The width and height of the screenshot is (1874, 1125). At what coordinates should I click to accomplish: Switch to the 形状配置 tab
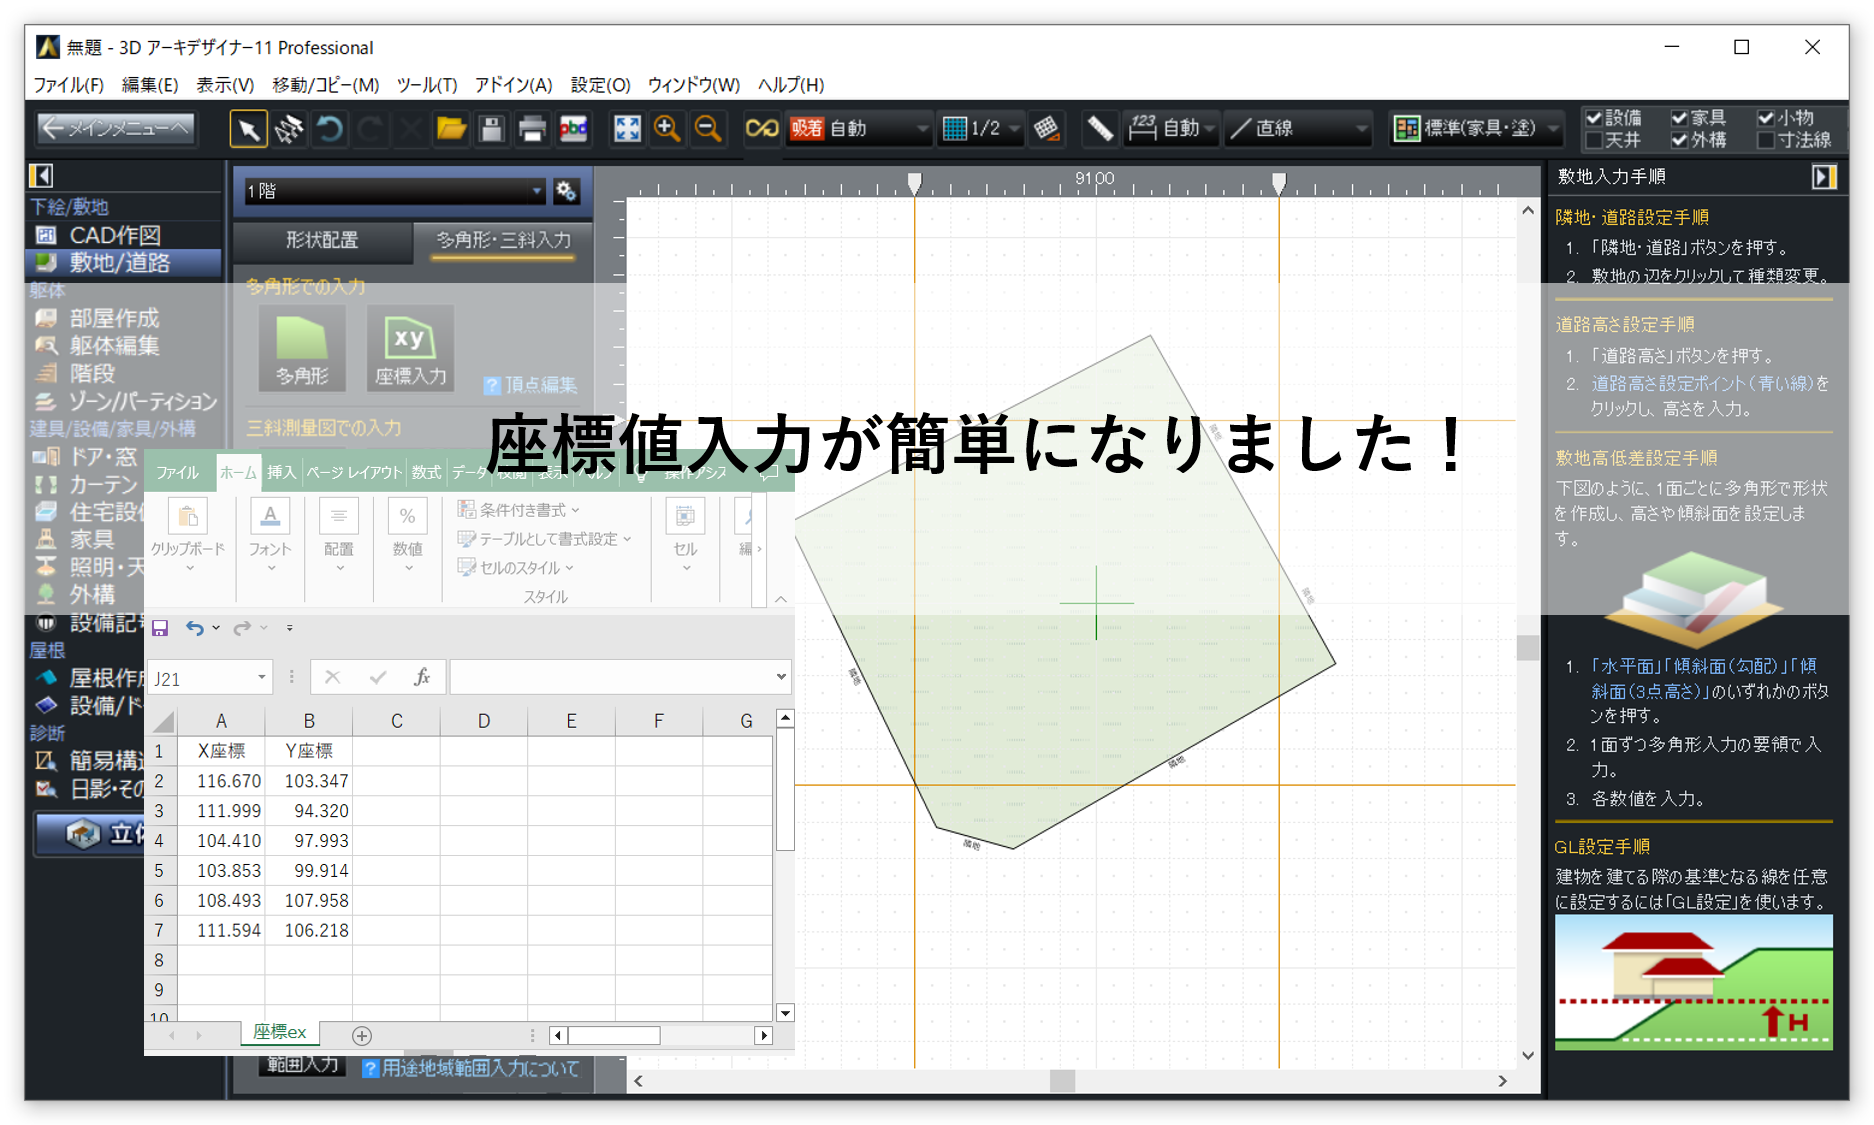(322, 240)
